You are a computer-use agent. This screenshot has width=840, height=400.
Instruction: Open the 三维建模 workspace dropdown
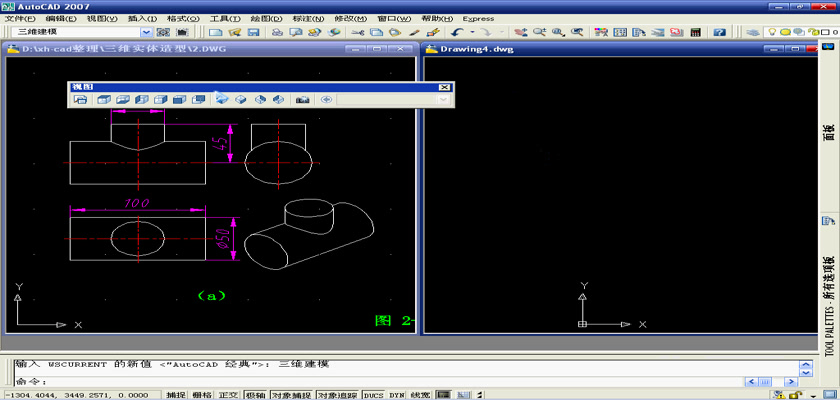[146, 32]
